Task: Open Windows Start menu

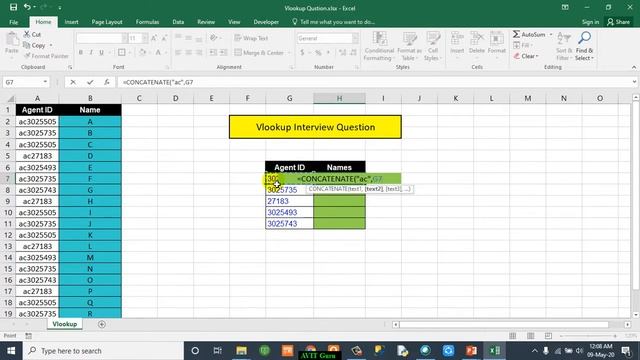Action: [x=11, y=351]
